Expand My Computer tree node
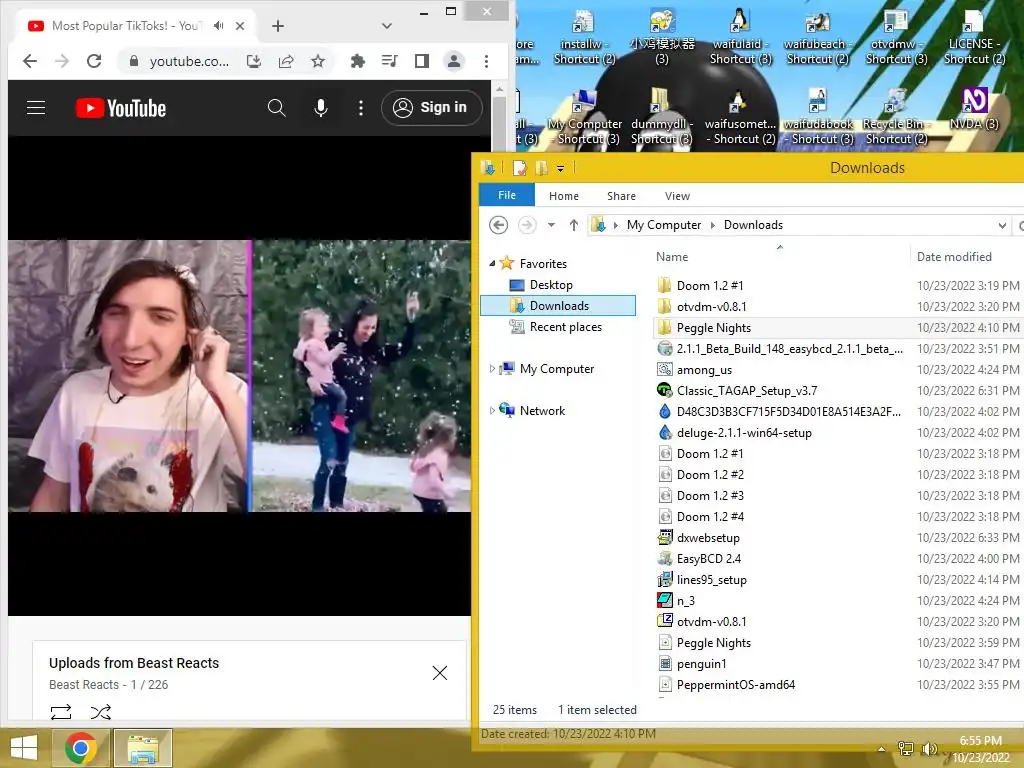Viewport: 1024px width, 768px height. [x=492, y=369]
